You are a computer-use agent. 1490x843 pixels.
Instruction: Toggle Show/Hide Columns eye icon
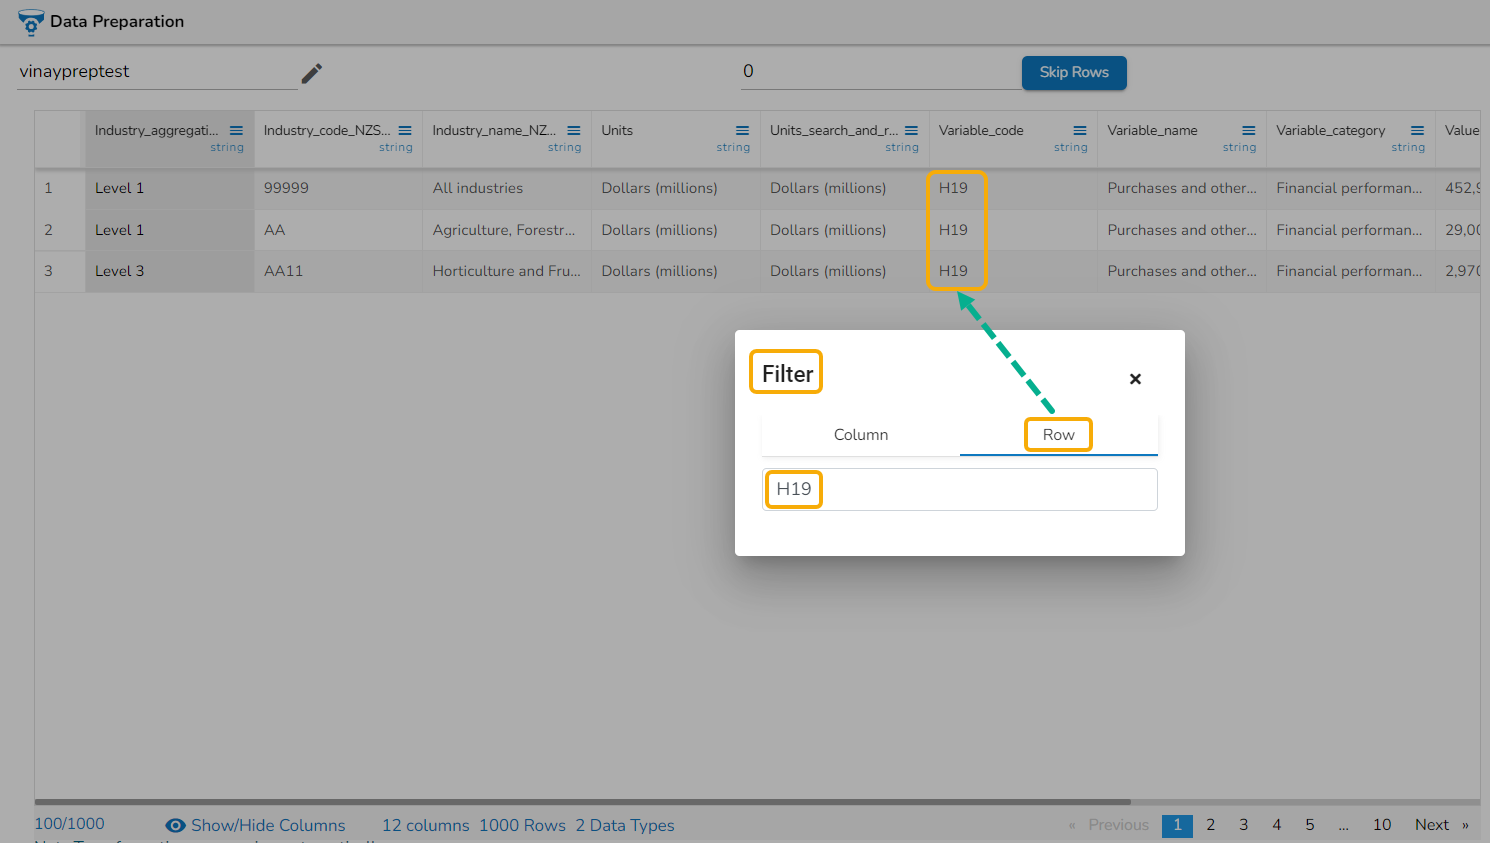coord(175,825)
